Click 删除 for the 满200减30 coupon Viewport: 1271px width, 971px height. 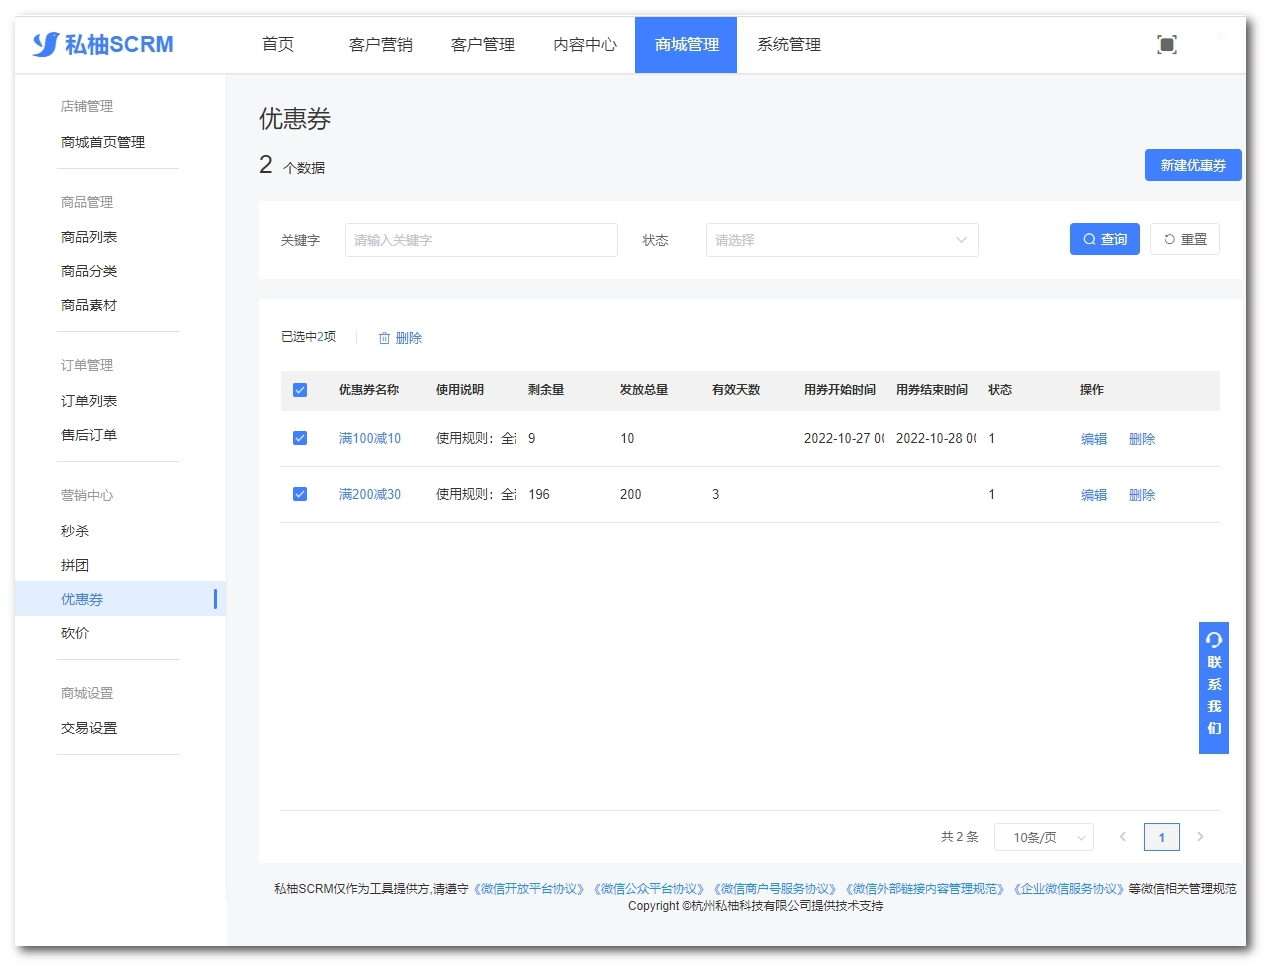pyautogui.click(x=1141, y=495)
